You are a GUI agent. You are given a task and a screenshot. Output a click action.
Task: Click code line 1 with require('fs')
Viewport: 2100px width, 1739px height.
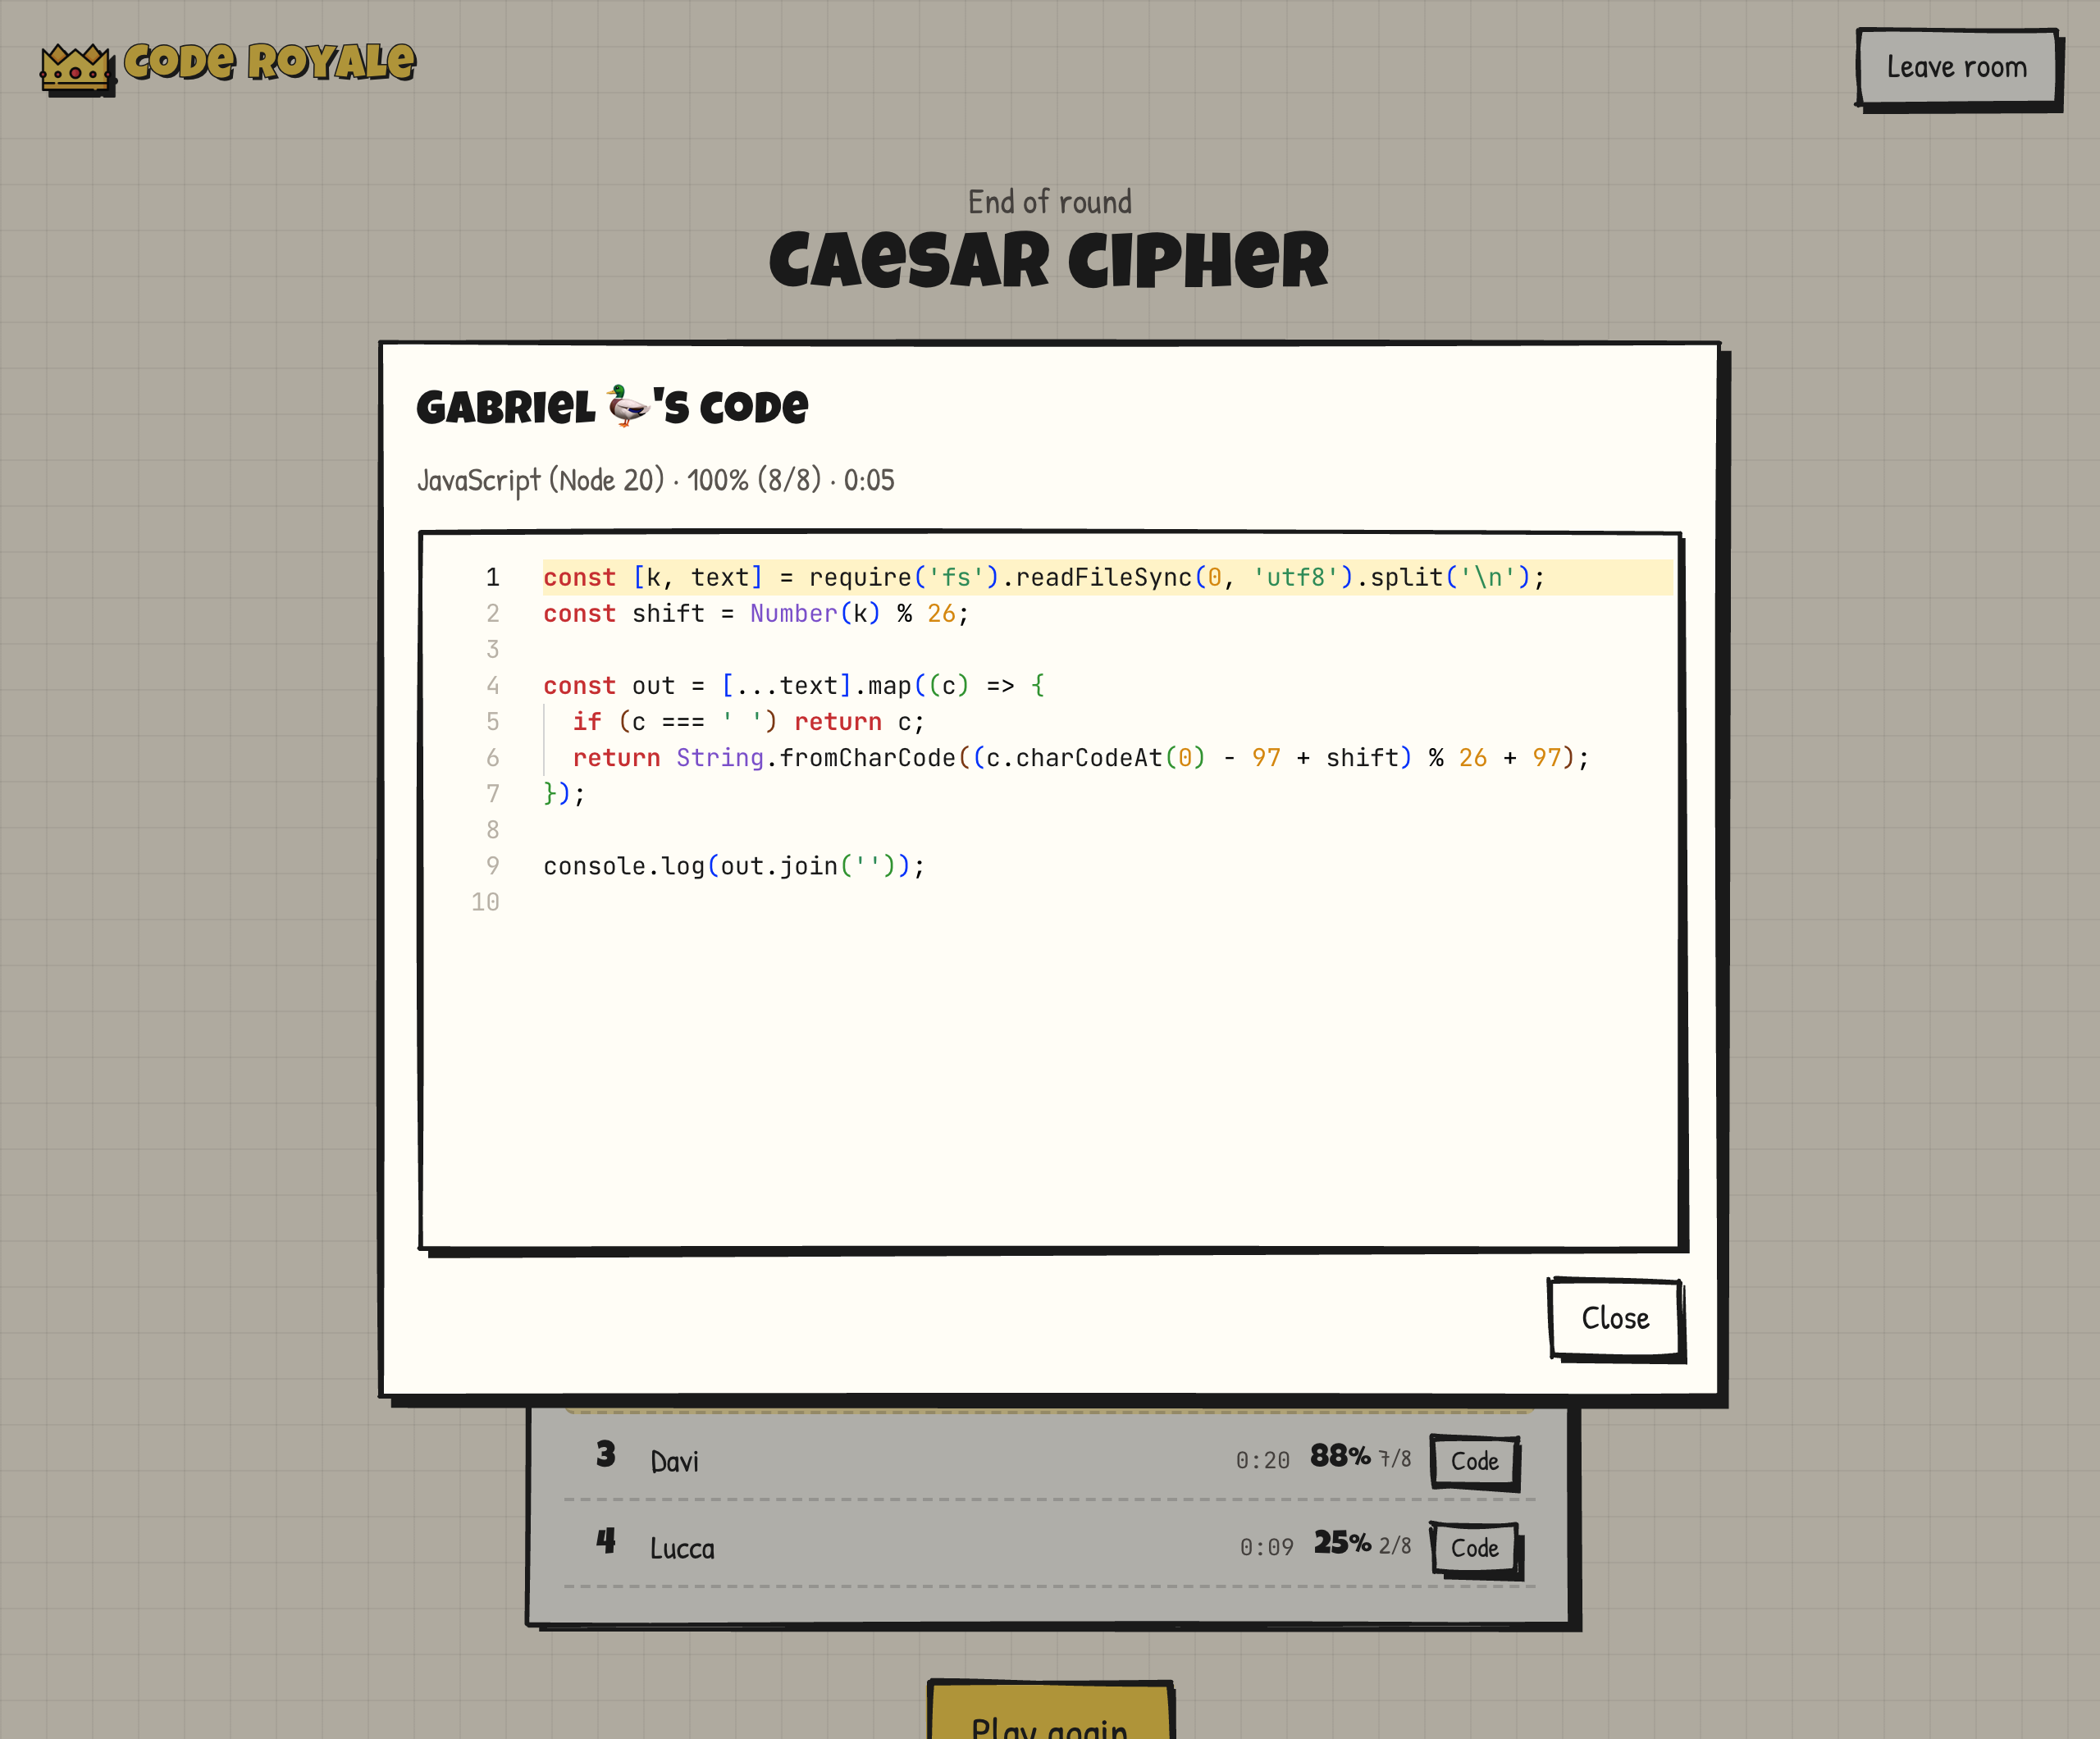click(x=1043, y=577)
